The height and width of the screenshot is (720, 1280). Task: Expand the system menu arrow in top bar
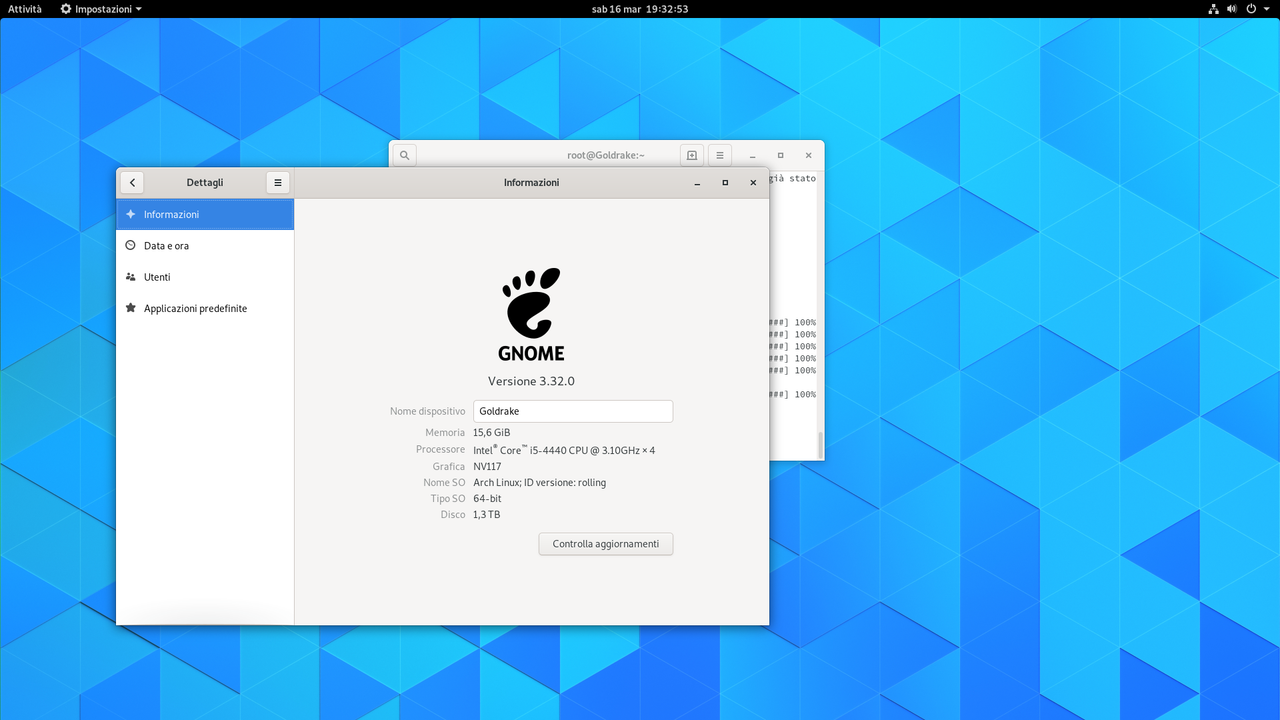(x=1266, y=9)
